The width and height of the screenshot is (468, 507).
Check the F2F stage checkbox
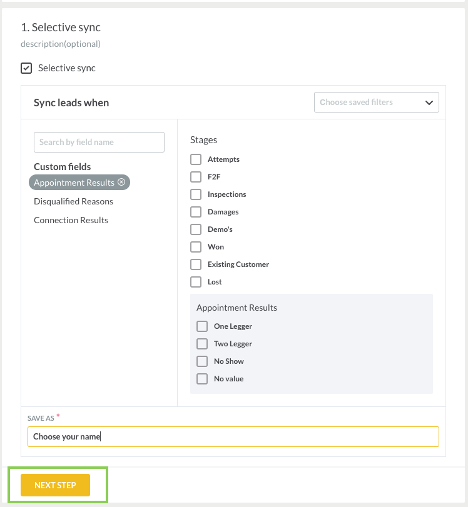[x=196, y=177]
